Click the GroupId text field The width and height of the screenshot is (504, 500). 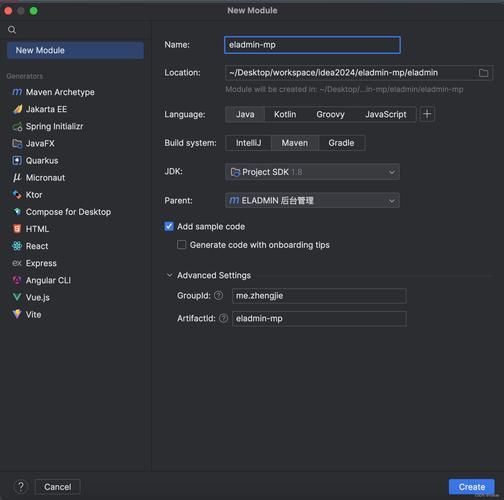[319, 296]
